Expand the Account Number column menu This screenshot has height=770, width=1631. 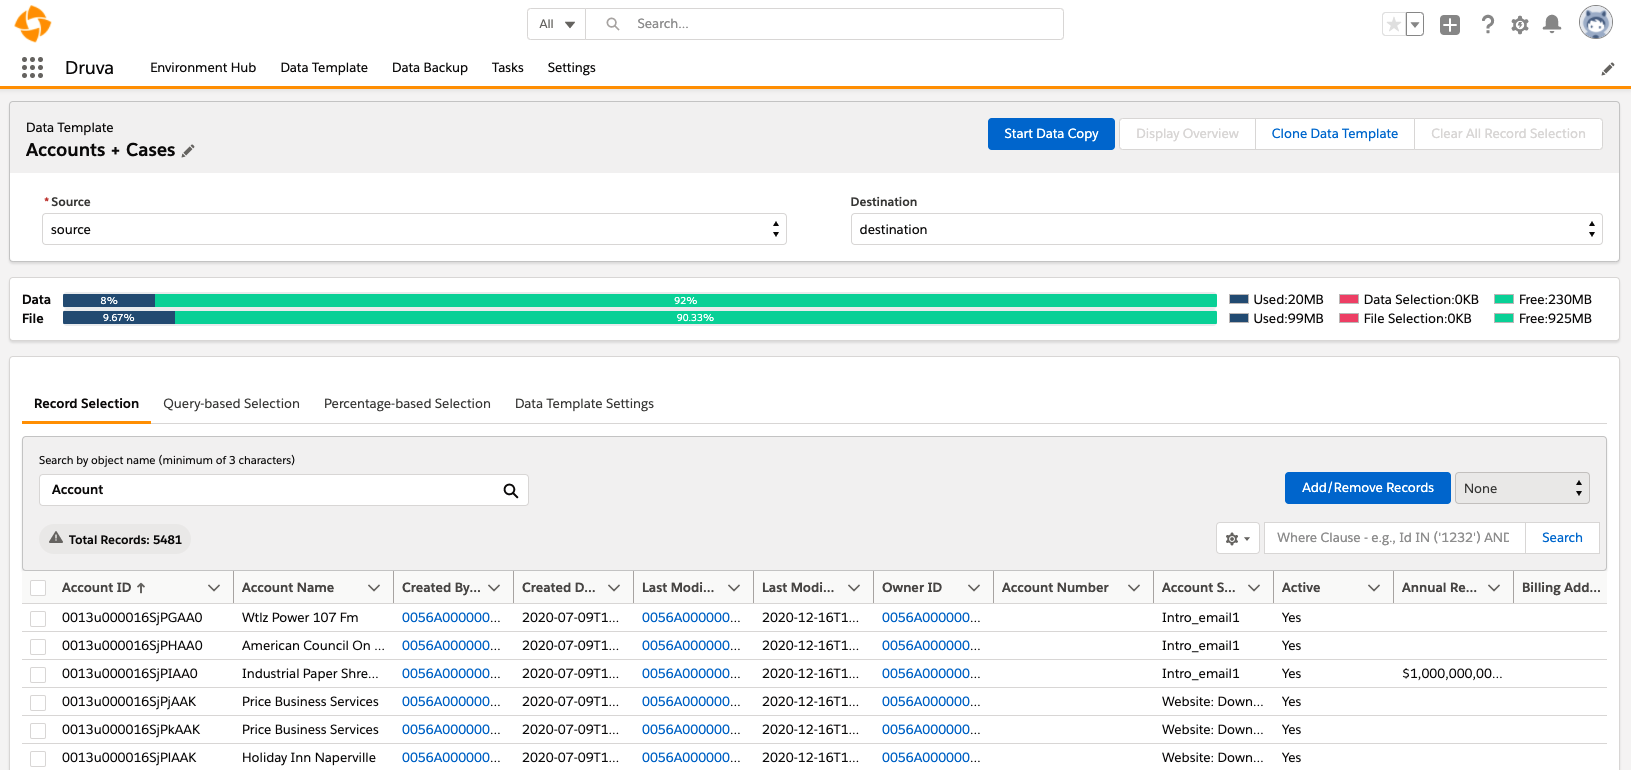pos(1134,588)
